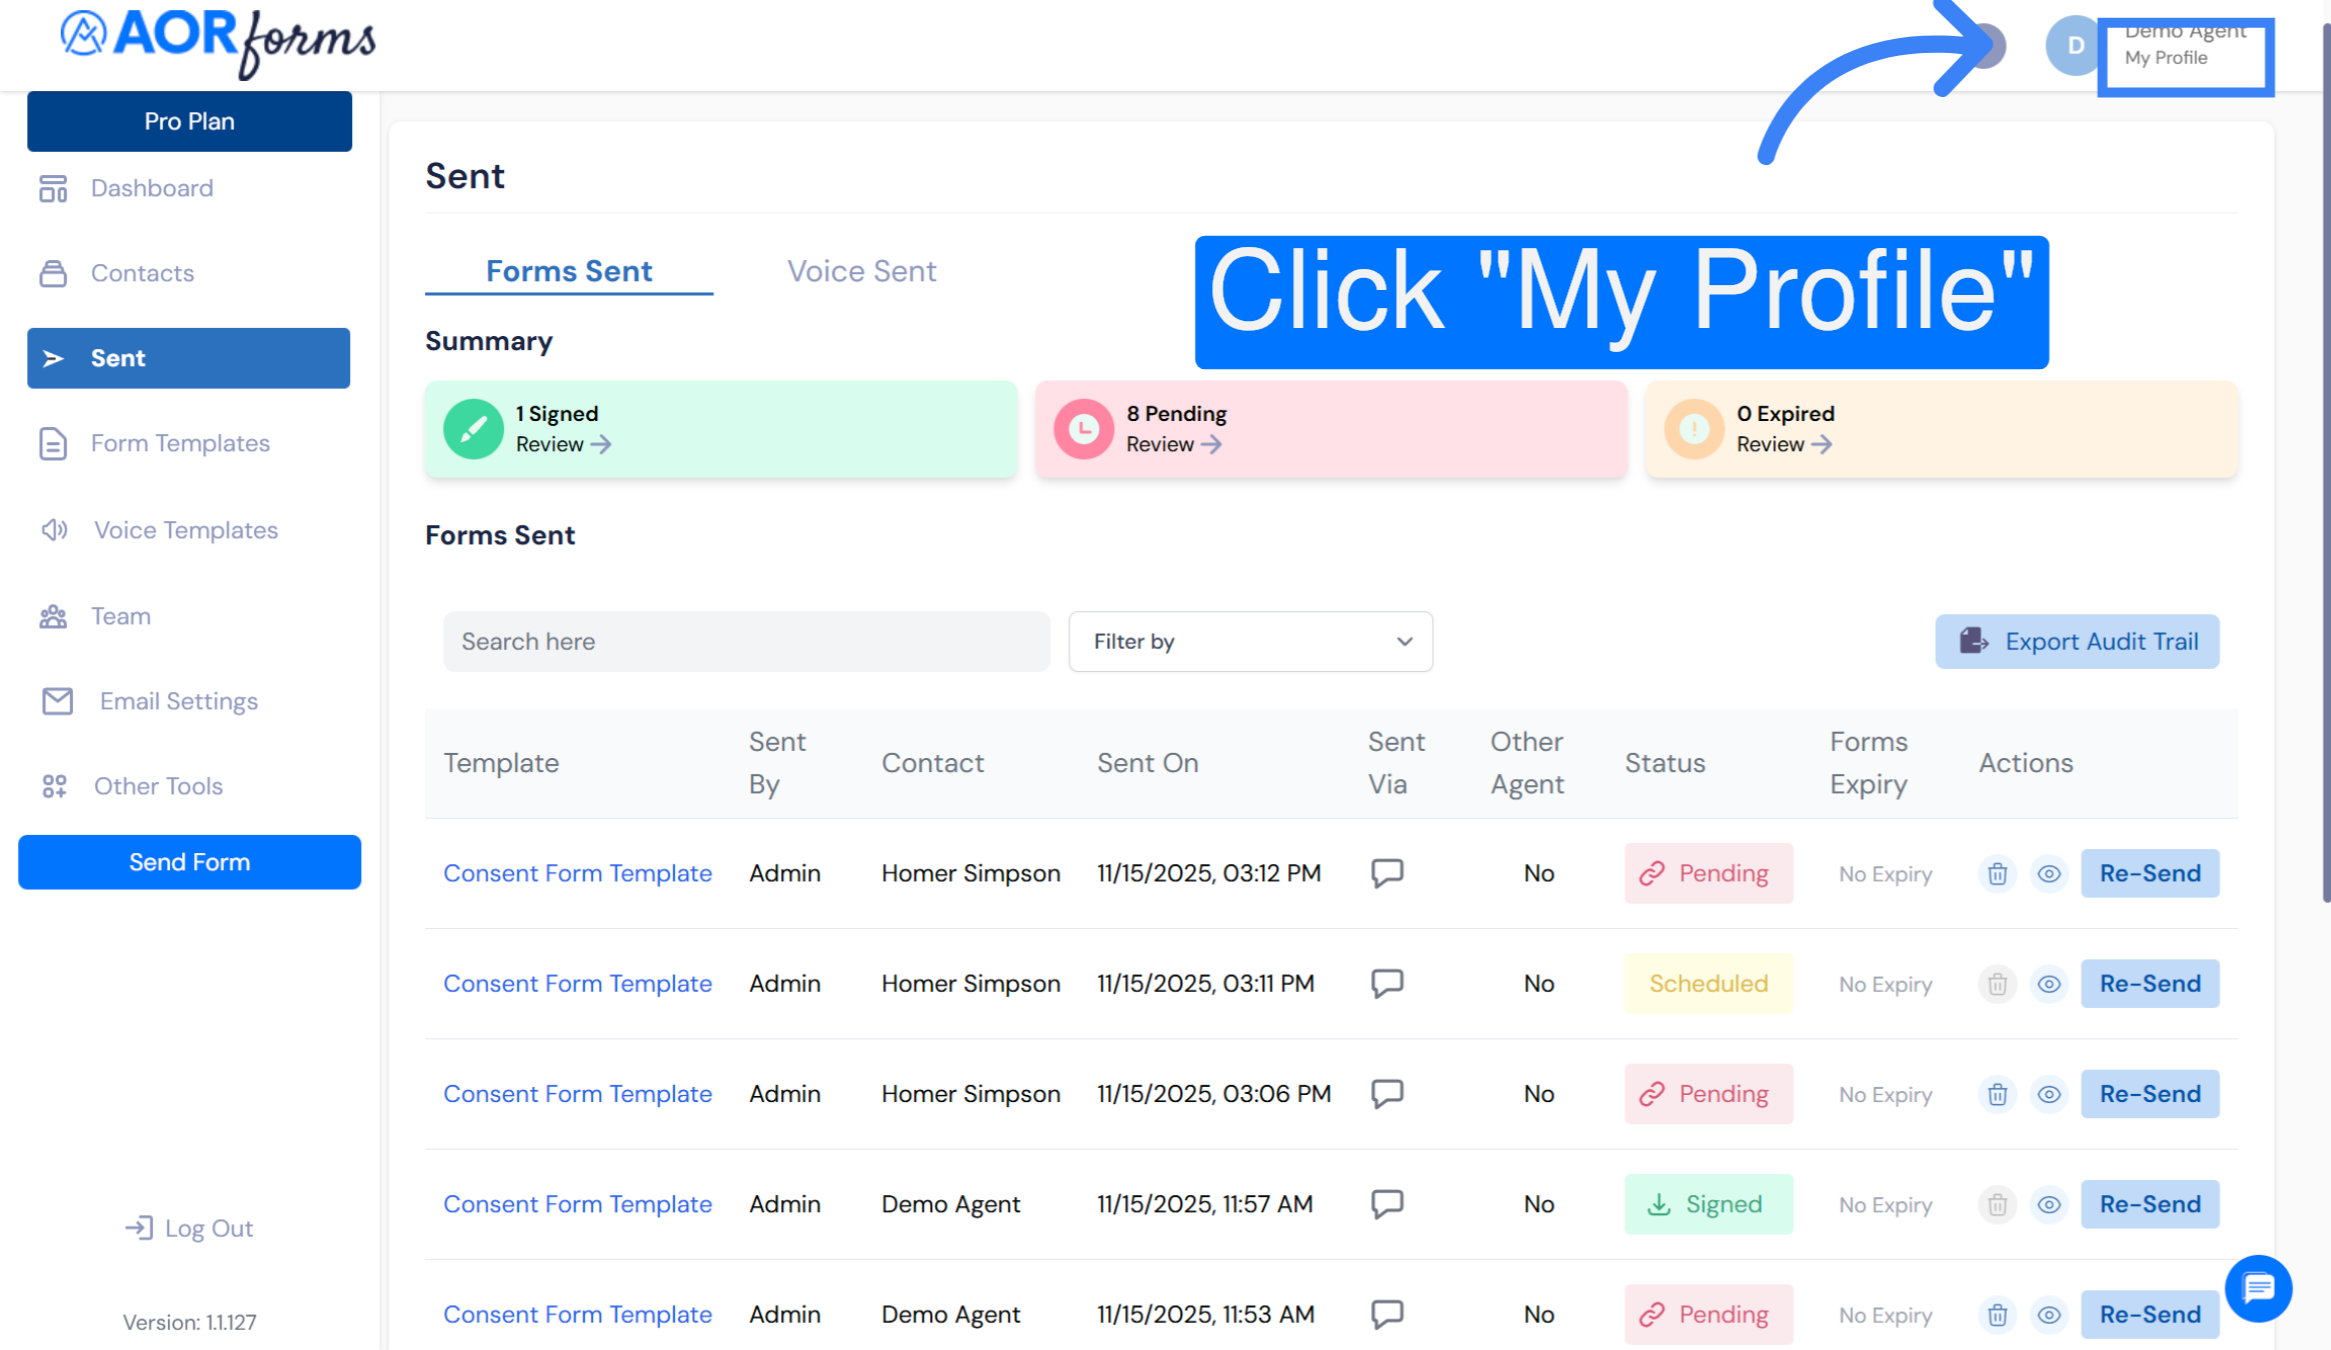Screen dimensions: 2331x1350
Task: Open Email Settings from sidebar
Action: pos(177,701)
